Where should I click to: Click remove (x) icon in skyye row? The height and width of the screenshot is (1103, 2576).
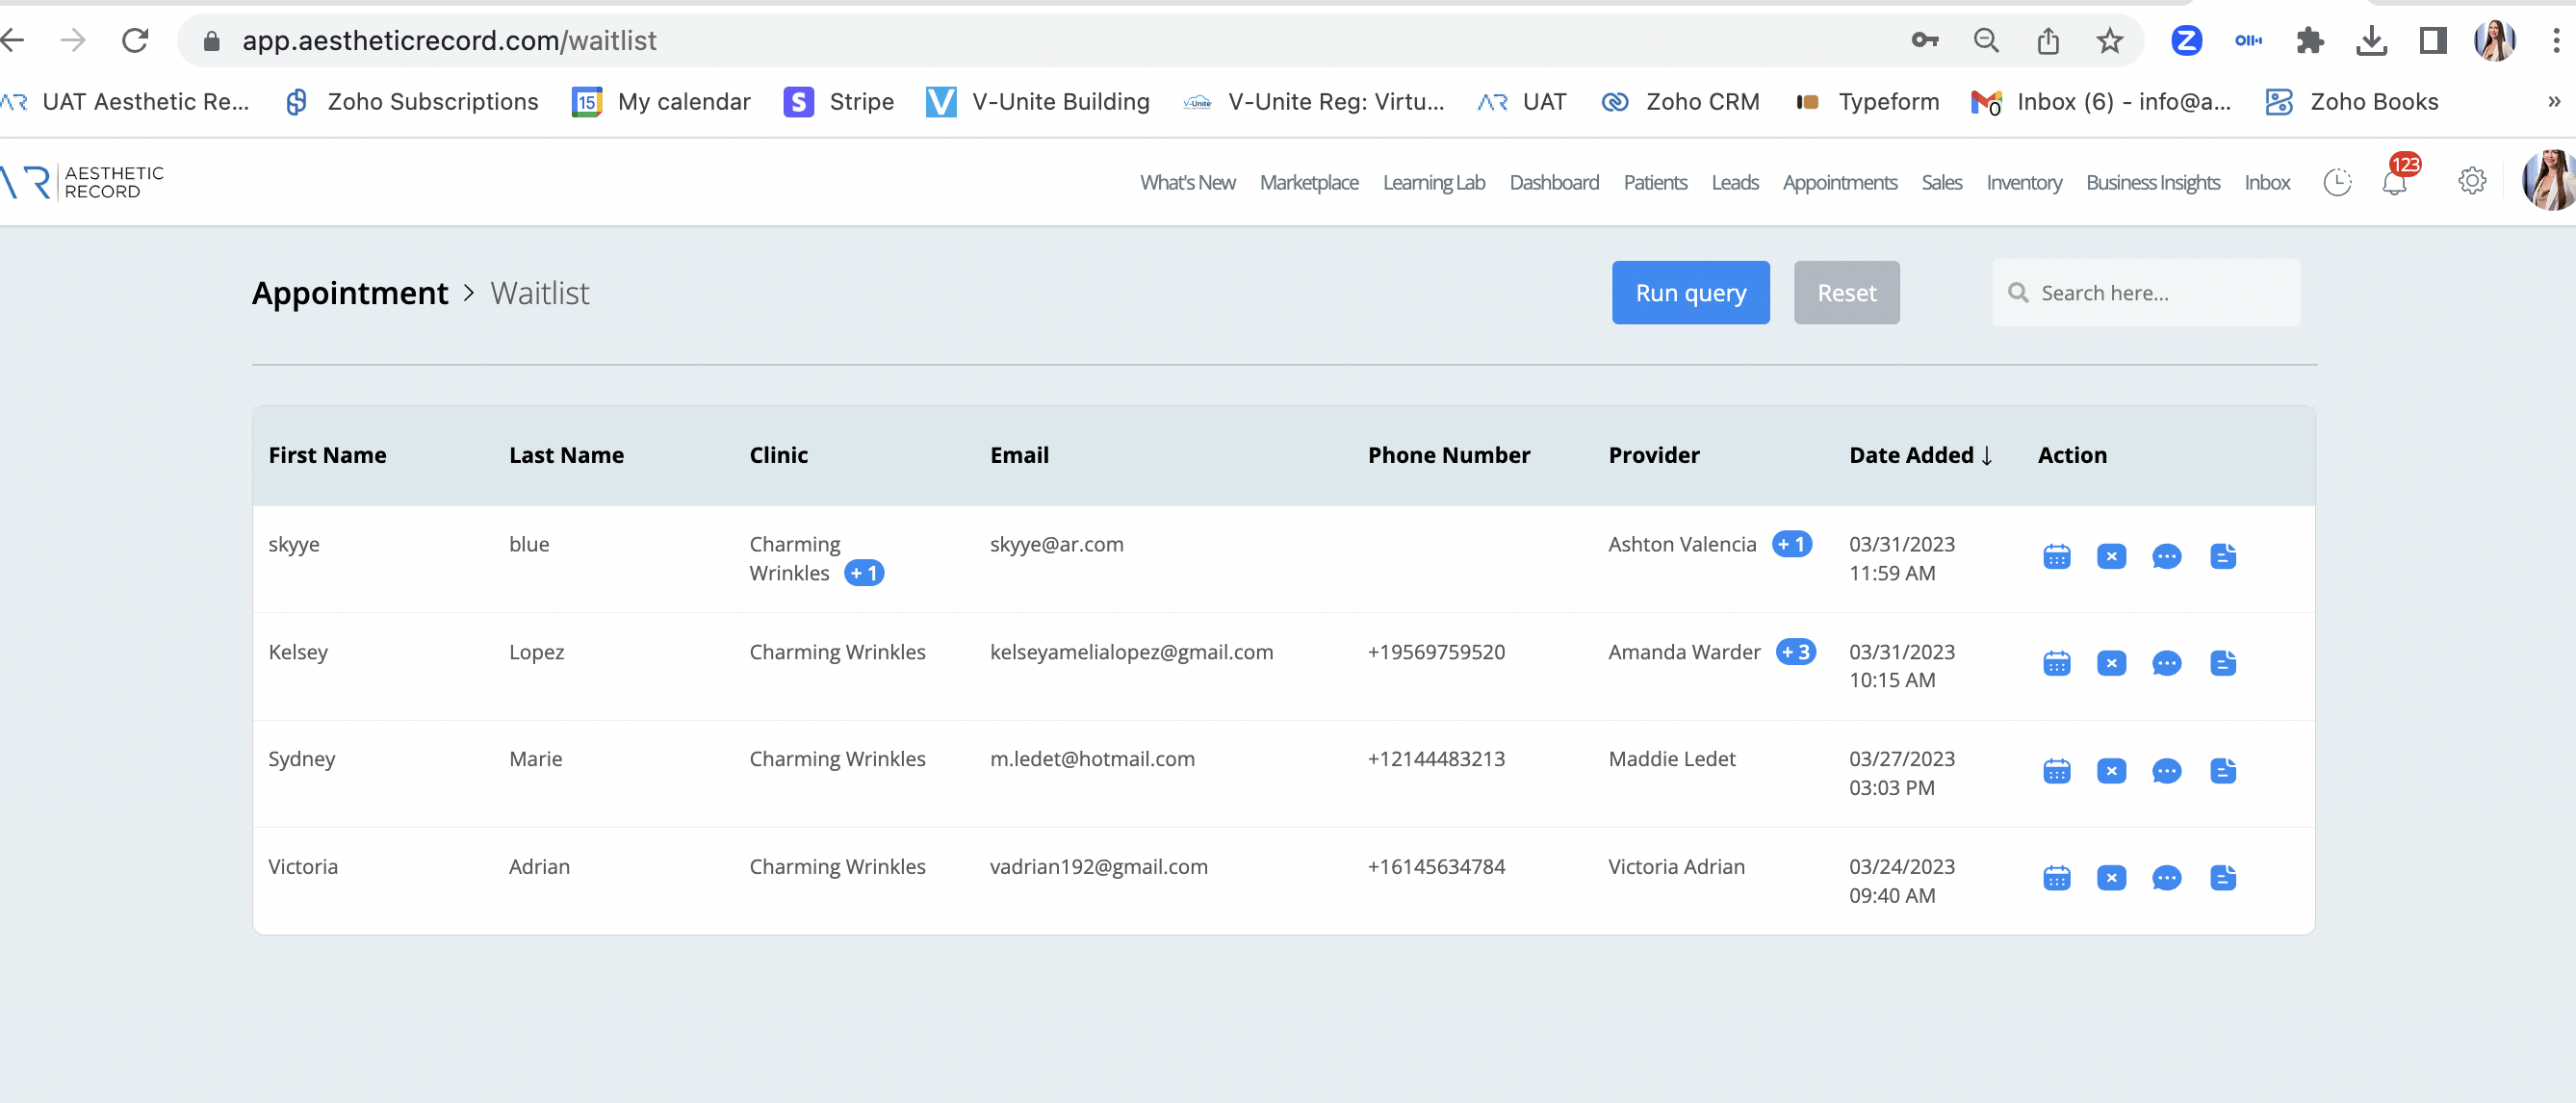click(2111, 557)
